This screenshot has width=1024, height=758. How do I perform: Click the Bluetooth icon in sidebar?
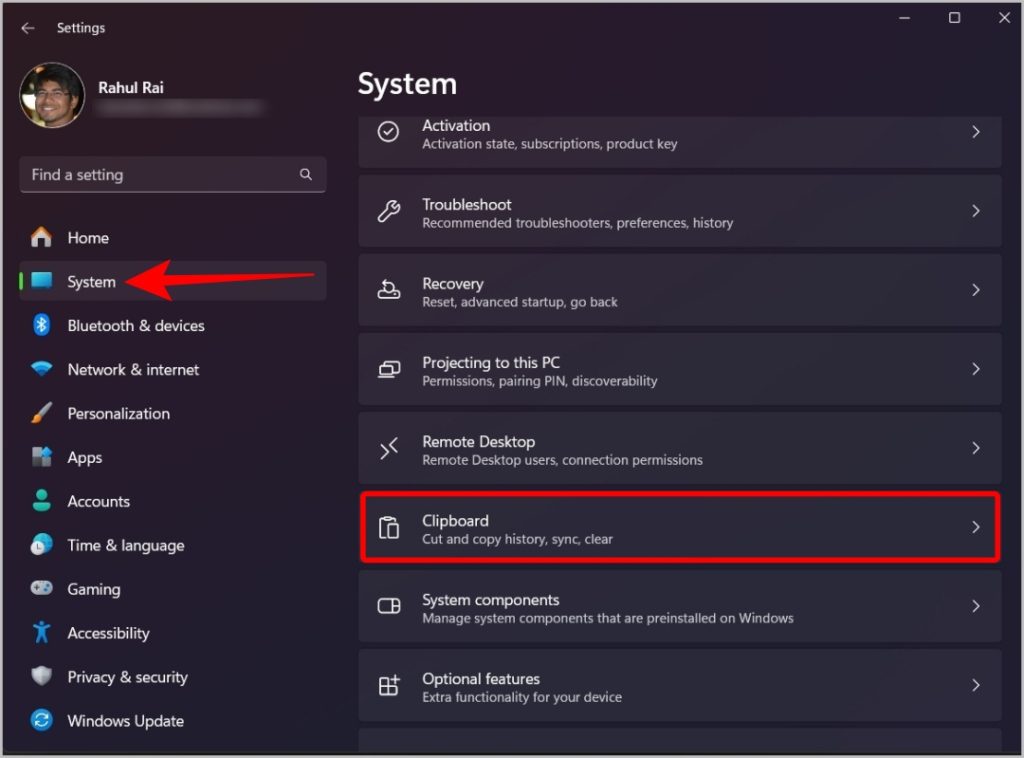[x=42, y=324]
